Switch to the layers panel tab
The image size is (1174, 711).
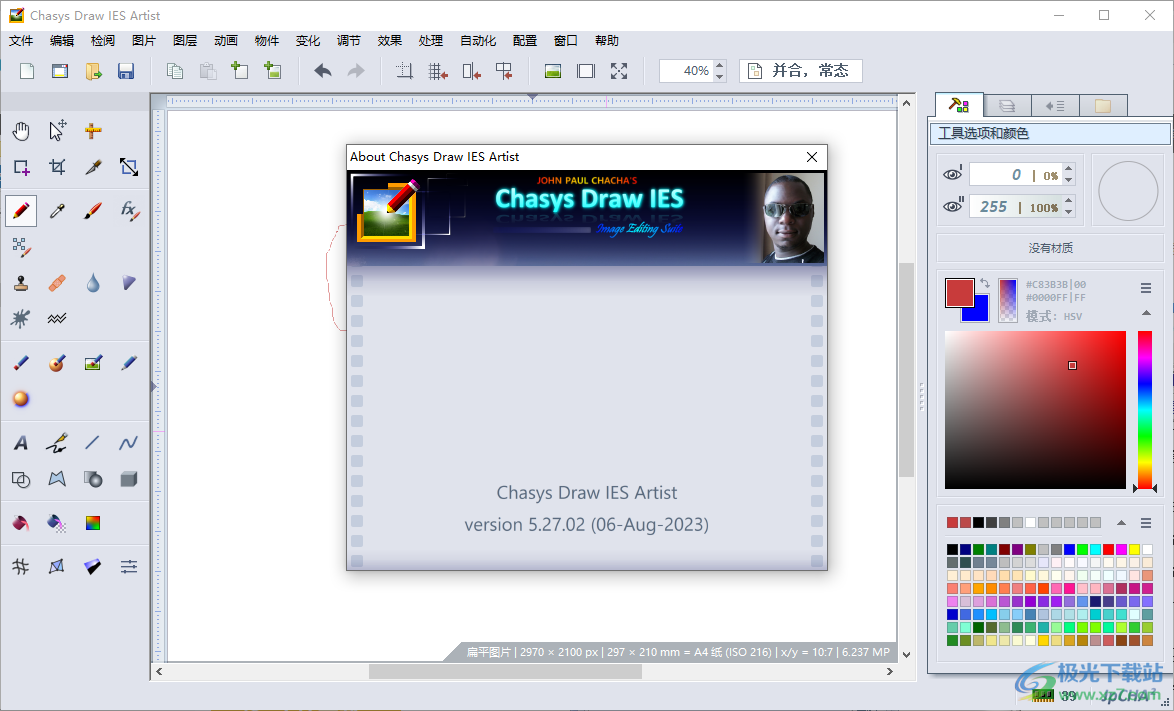(1007, 106)
